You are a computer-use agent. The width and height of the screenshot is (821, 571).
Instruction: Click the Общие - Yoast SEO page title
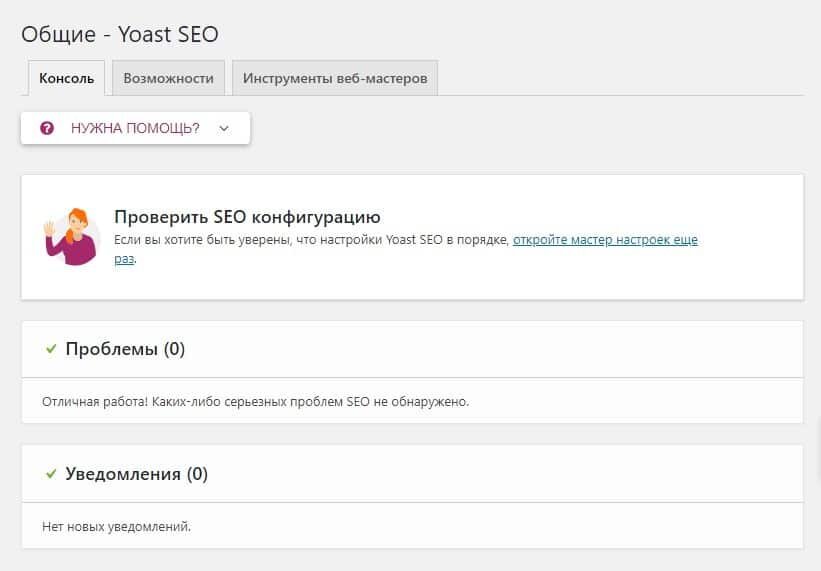120,34
